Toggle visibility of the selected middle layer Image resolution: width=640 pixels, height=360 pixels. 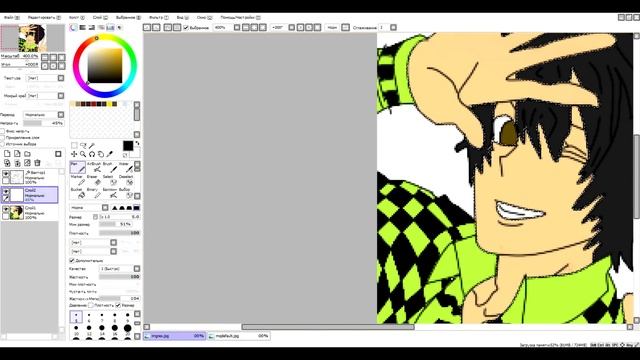[6, 191]
